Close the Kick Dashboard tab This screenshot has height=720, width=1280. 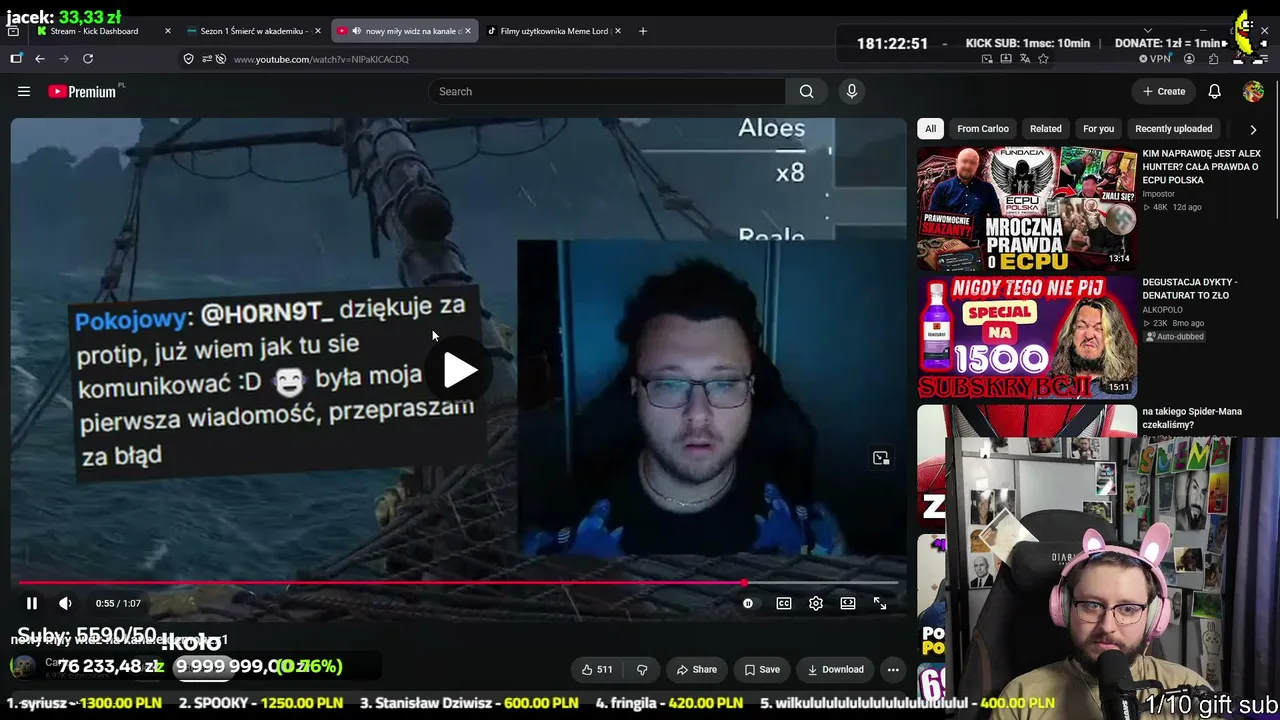pos(167,31)
